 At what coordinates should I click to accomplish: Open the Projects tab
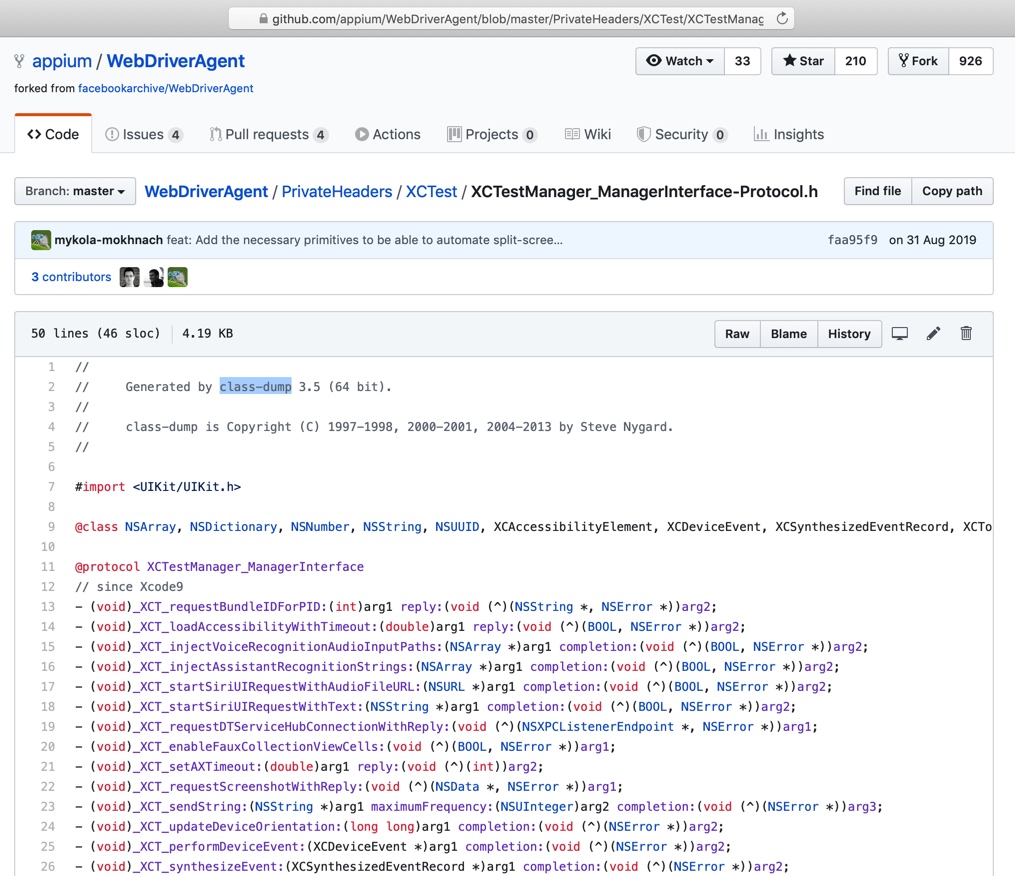(x=492, y=134)
